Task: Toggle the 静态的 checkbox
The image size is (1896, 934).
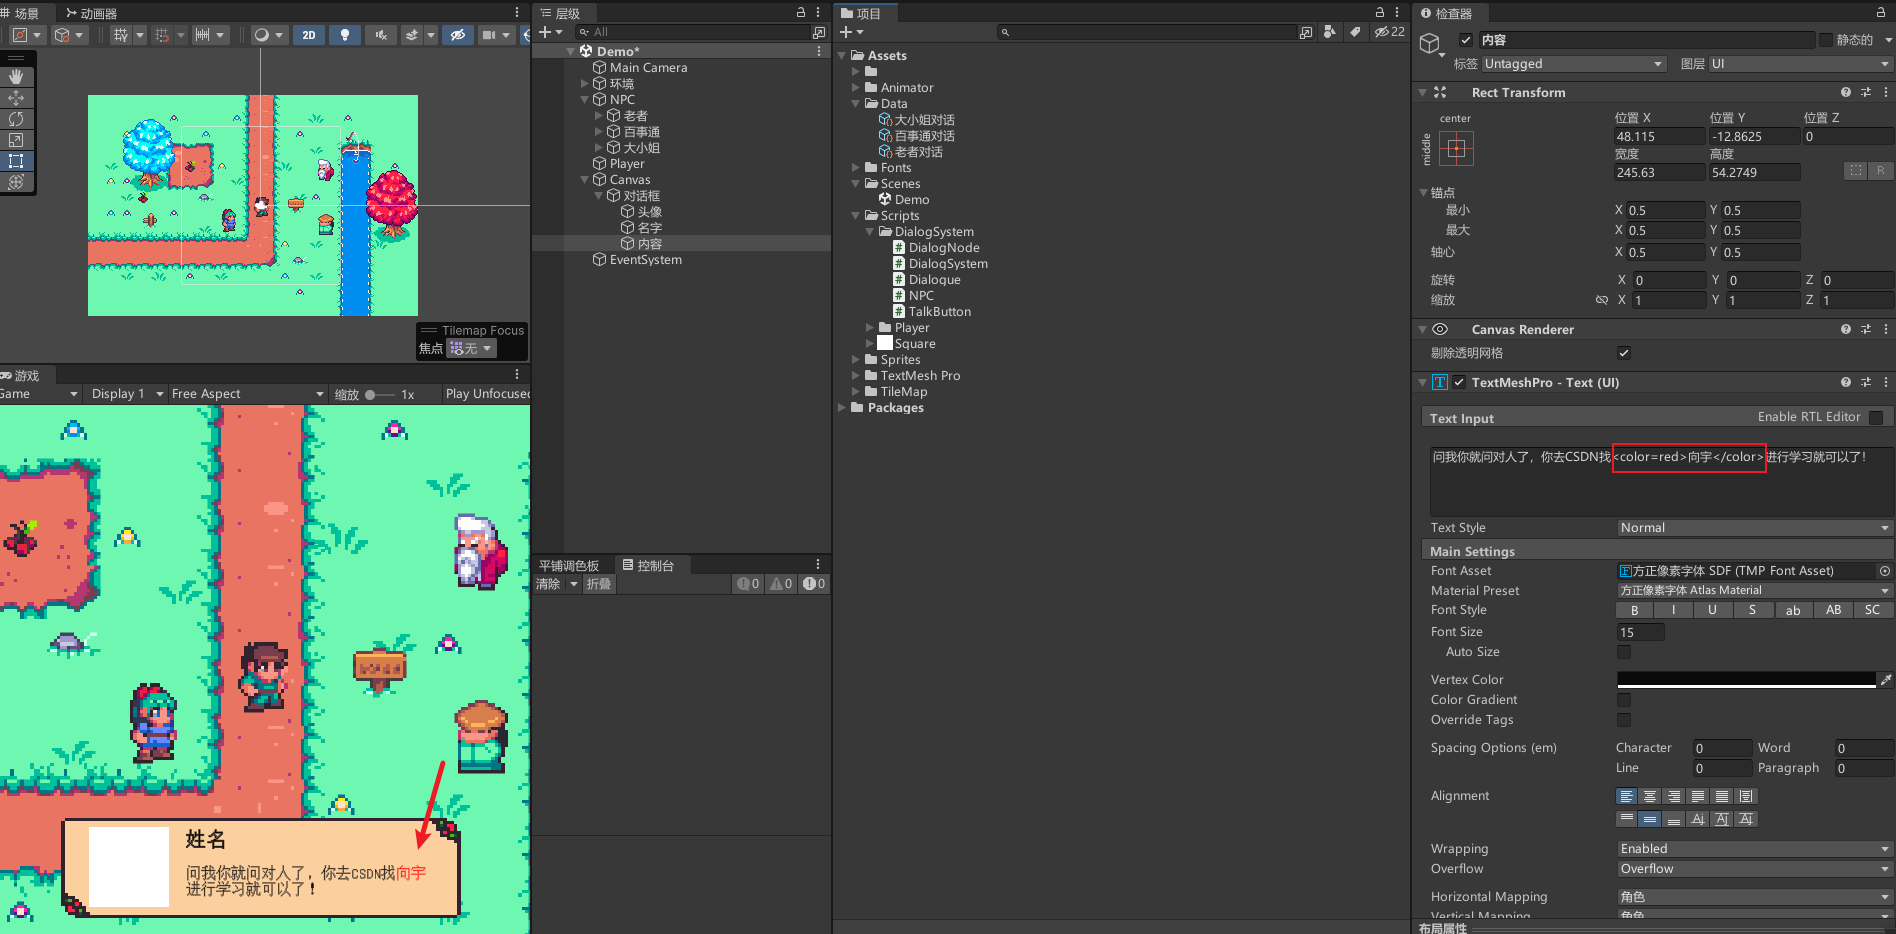Action: click(x=1826, y=40)
